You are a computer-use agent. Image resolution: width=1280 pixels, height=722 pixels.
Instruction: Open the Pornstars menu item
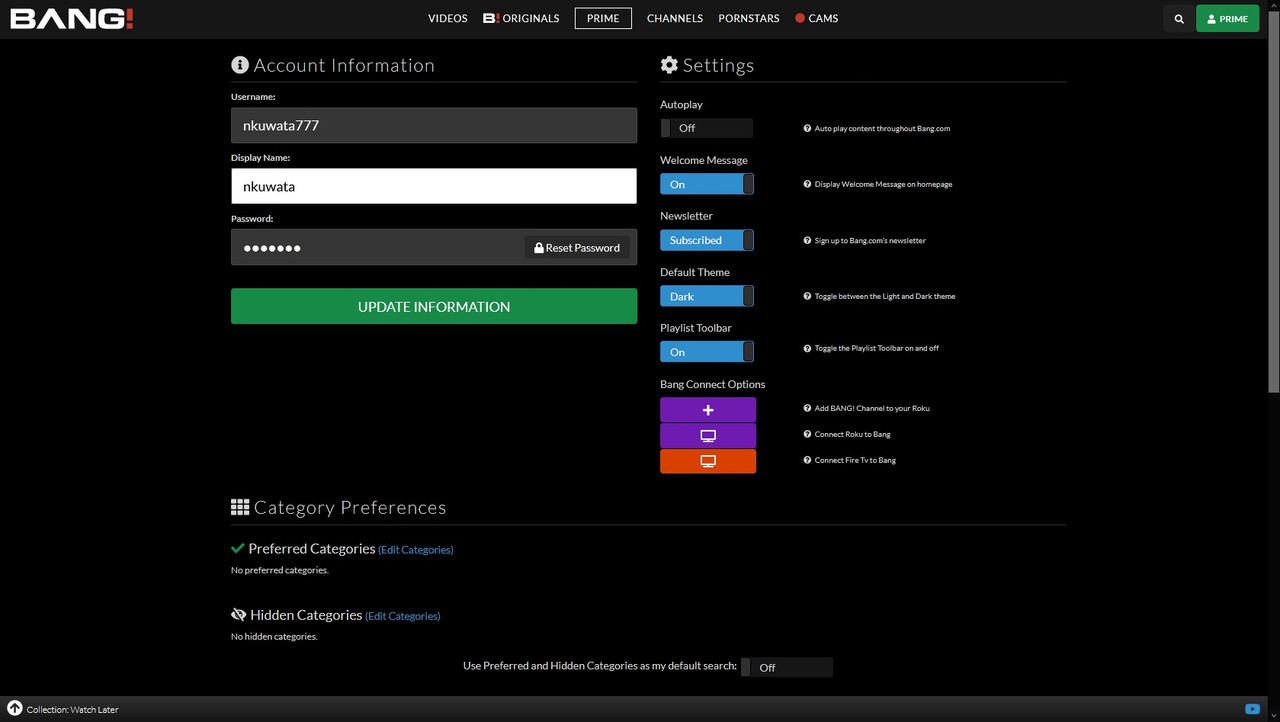tap(749, 18)
